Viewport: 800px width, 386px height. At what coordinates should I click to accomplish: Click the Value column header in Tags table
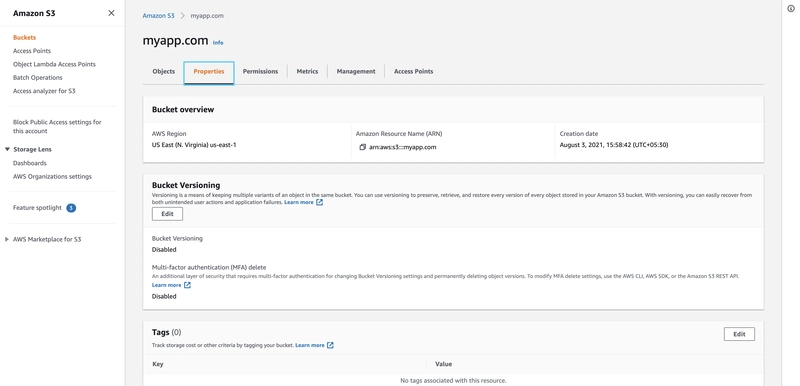click(x=443, y=364)
